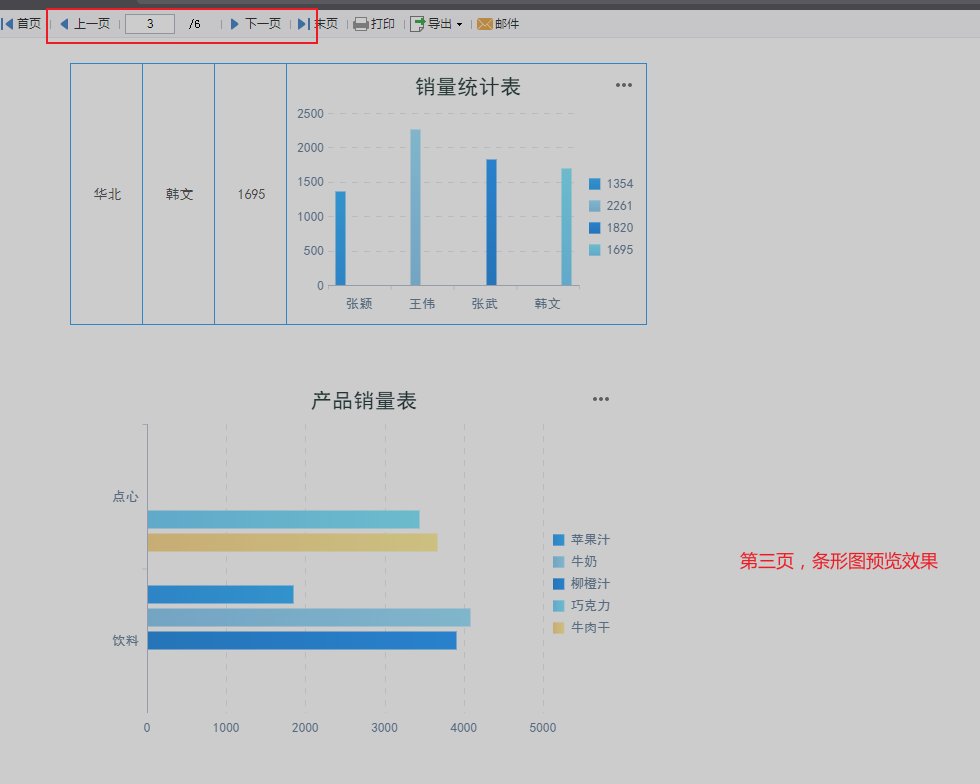
Task: Toggle 柳橙汁 legend item
Action: (581, 583)
